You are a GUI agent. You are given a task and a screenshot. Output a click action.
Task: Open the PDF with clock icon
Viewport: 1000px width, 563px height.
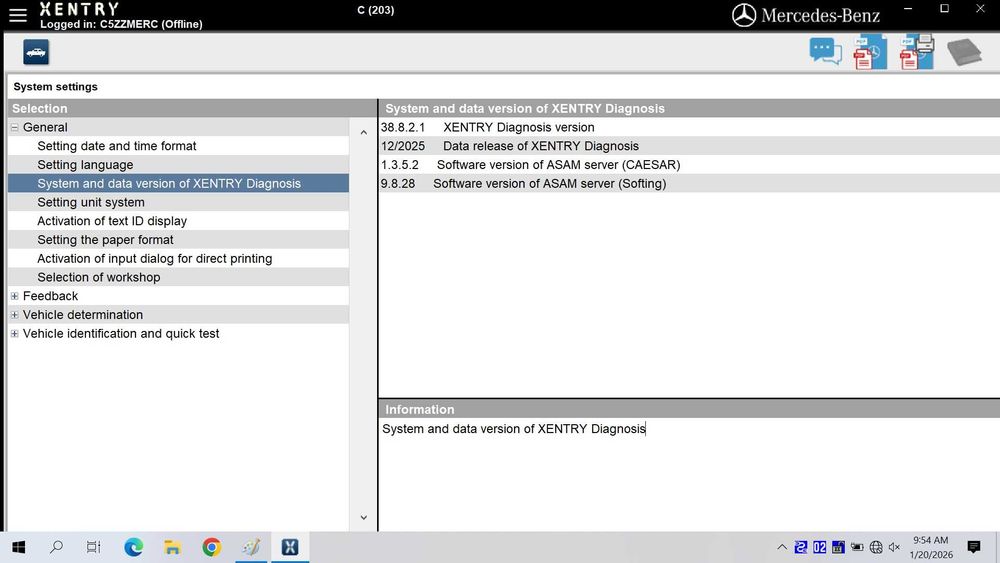(870, 52)
